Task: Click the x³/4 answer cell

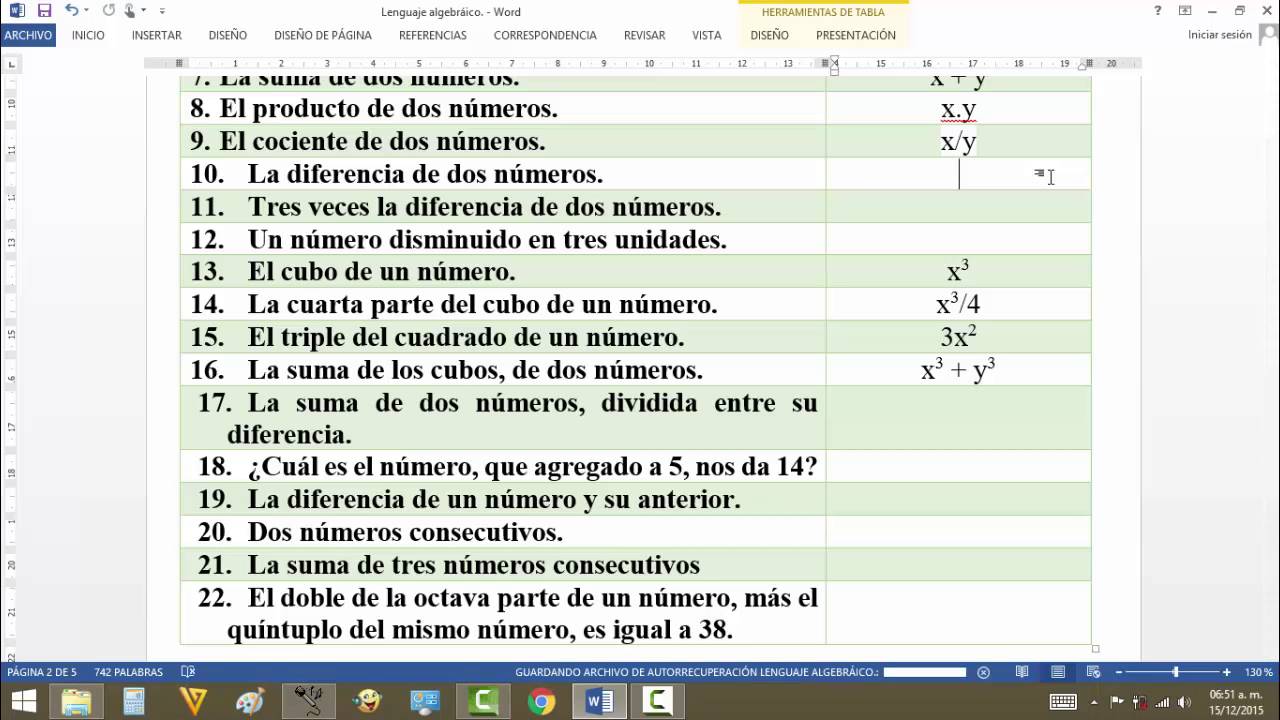Action: coord(958,304)
